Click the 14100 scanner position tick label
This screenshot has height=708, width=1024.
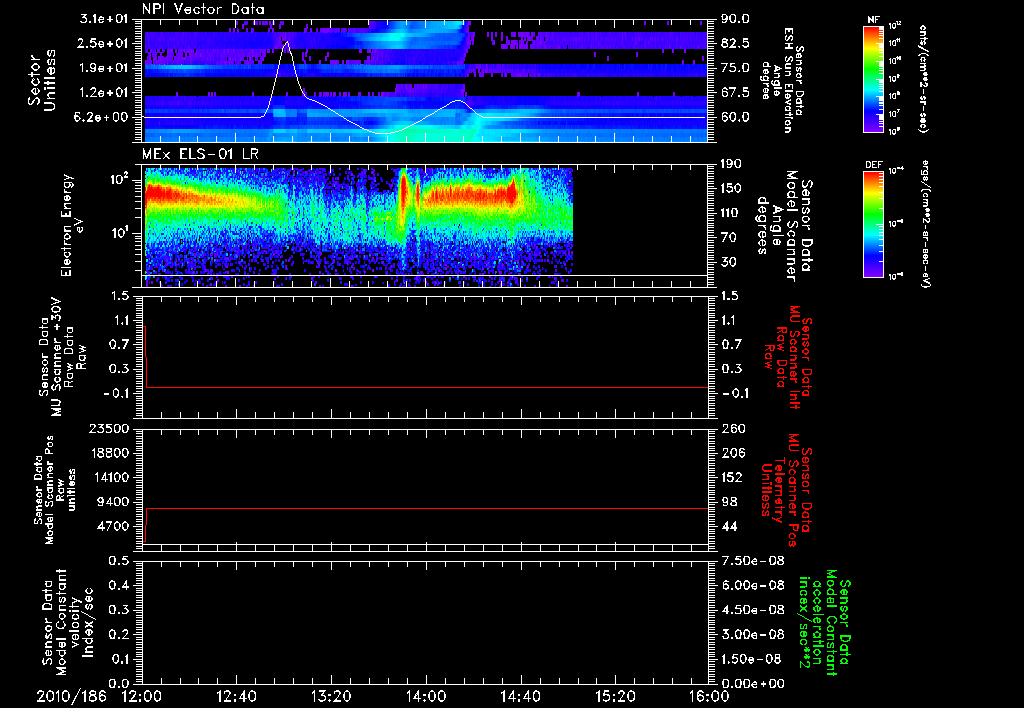coord(108,477)
